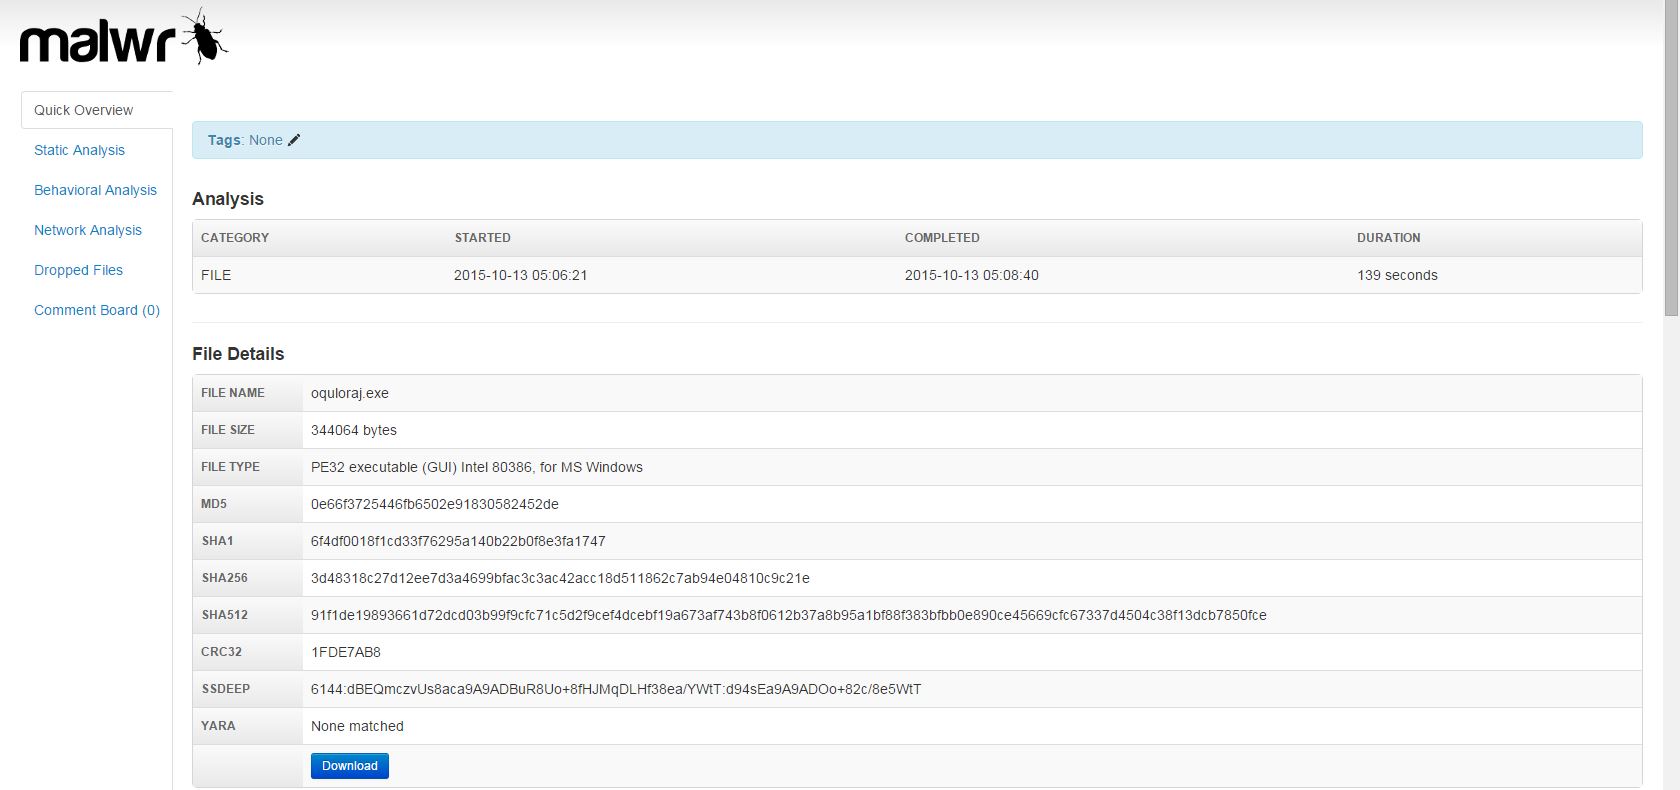The image size is (1680, 790).
Task: Edit tags with the pencil icon
Action: pos(294,140)
